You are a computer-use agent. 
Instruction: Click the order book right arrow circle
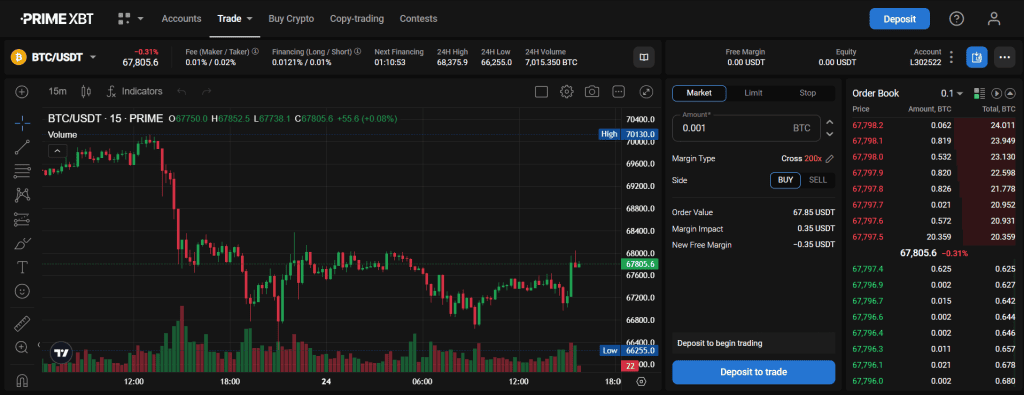pos(997,93)
